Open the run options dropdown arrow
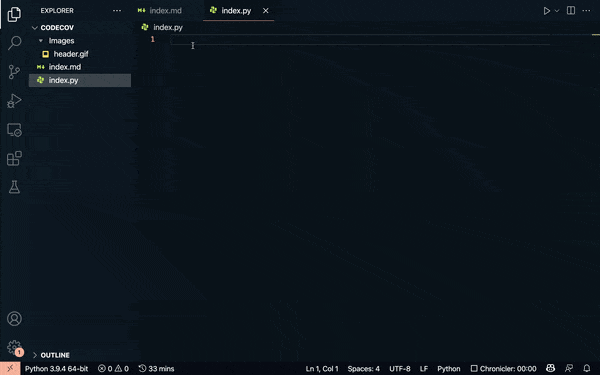The image size is (600, 375). (557, 11)
